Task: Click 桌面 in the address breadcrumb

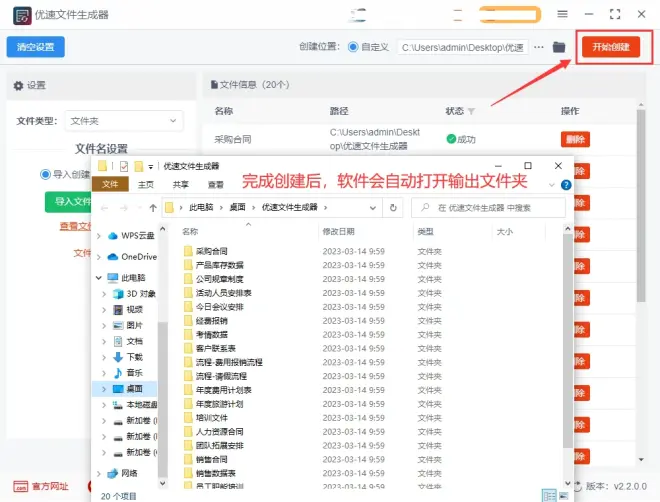Action: [x=237, y=207]
